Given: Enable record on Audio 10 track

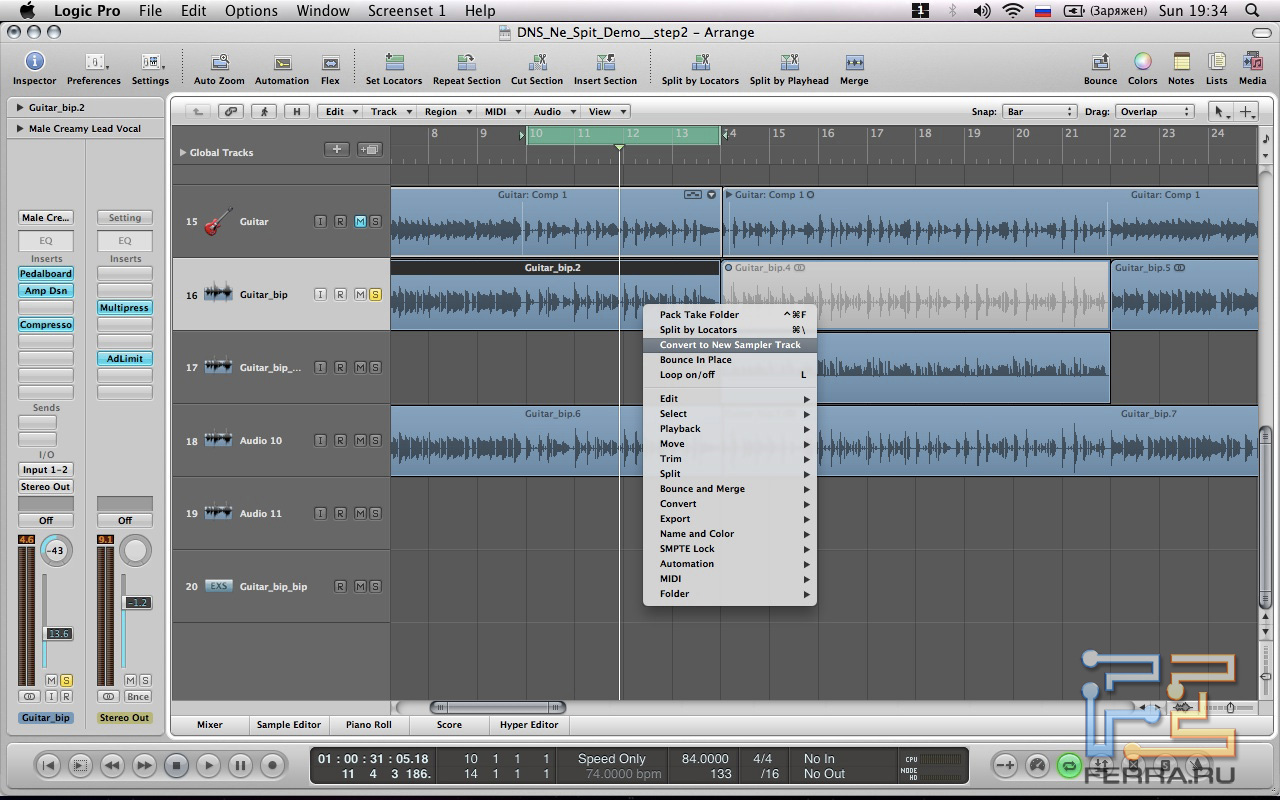Looking at the screenshot, I should click(340, 441).
